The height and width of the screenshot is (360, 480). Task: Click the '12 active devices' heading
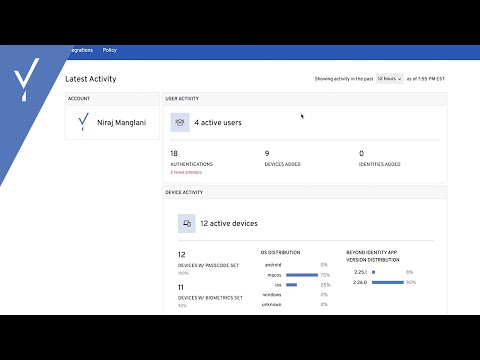229,223
